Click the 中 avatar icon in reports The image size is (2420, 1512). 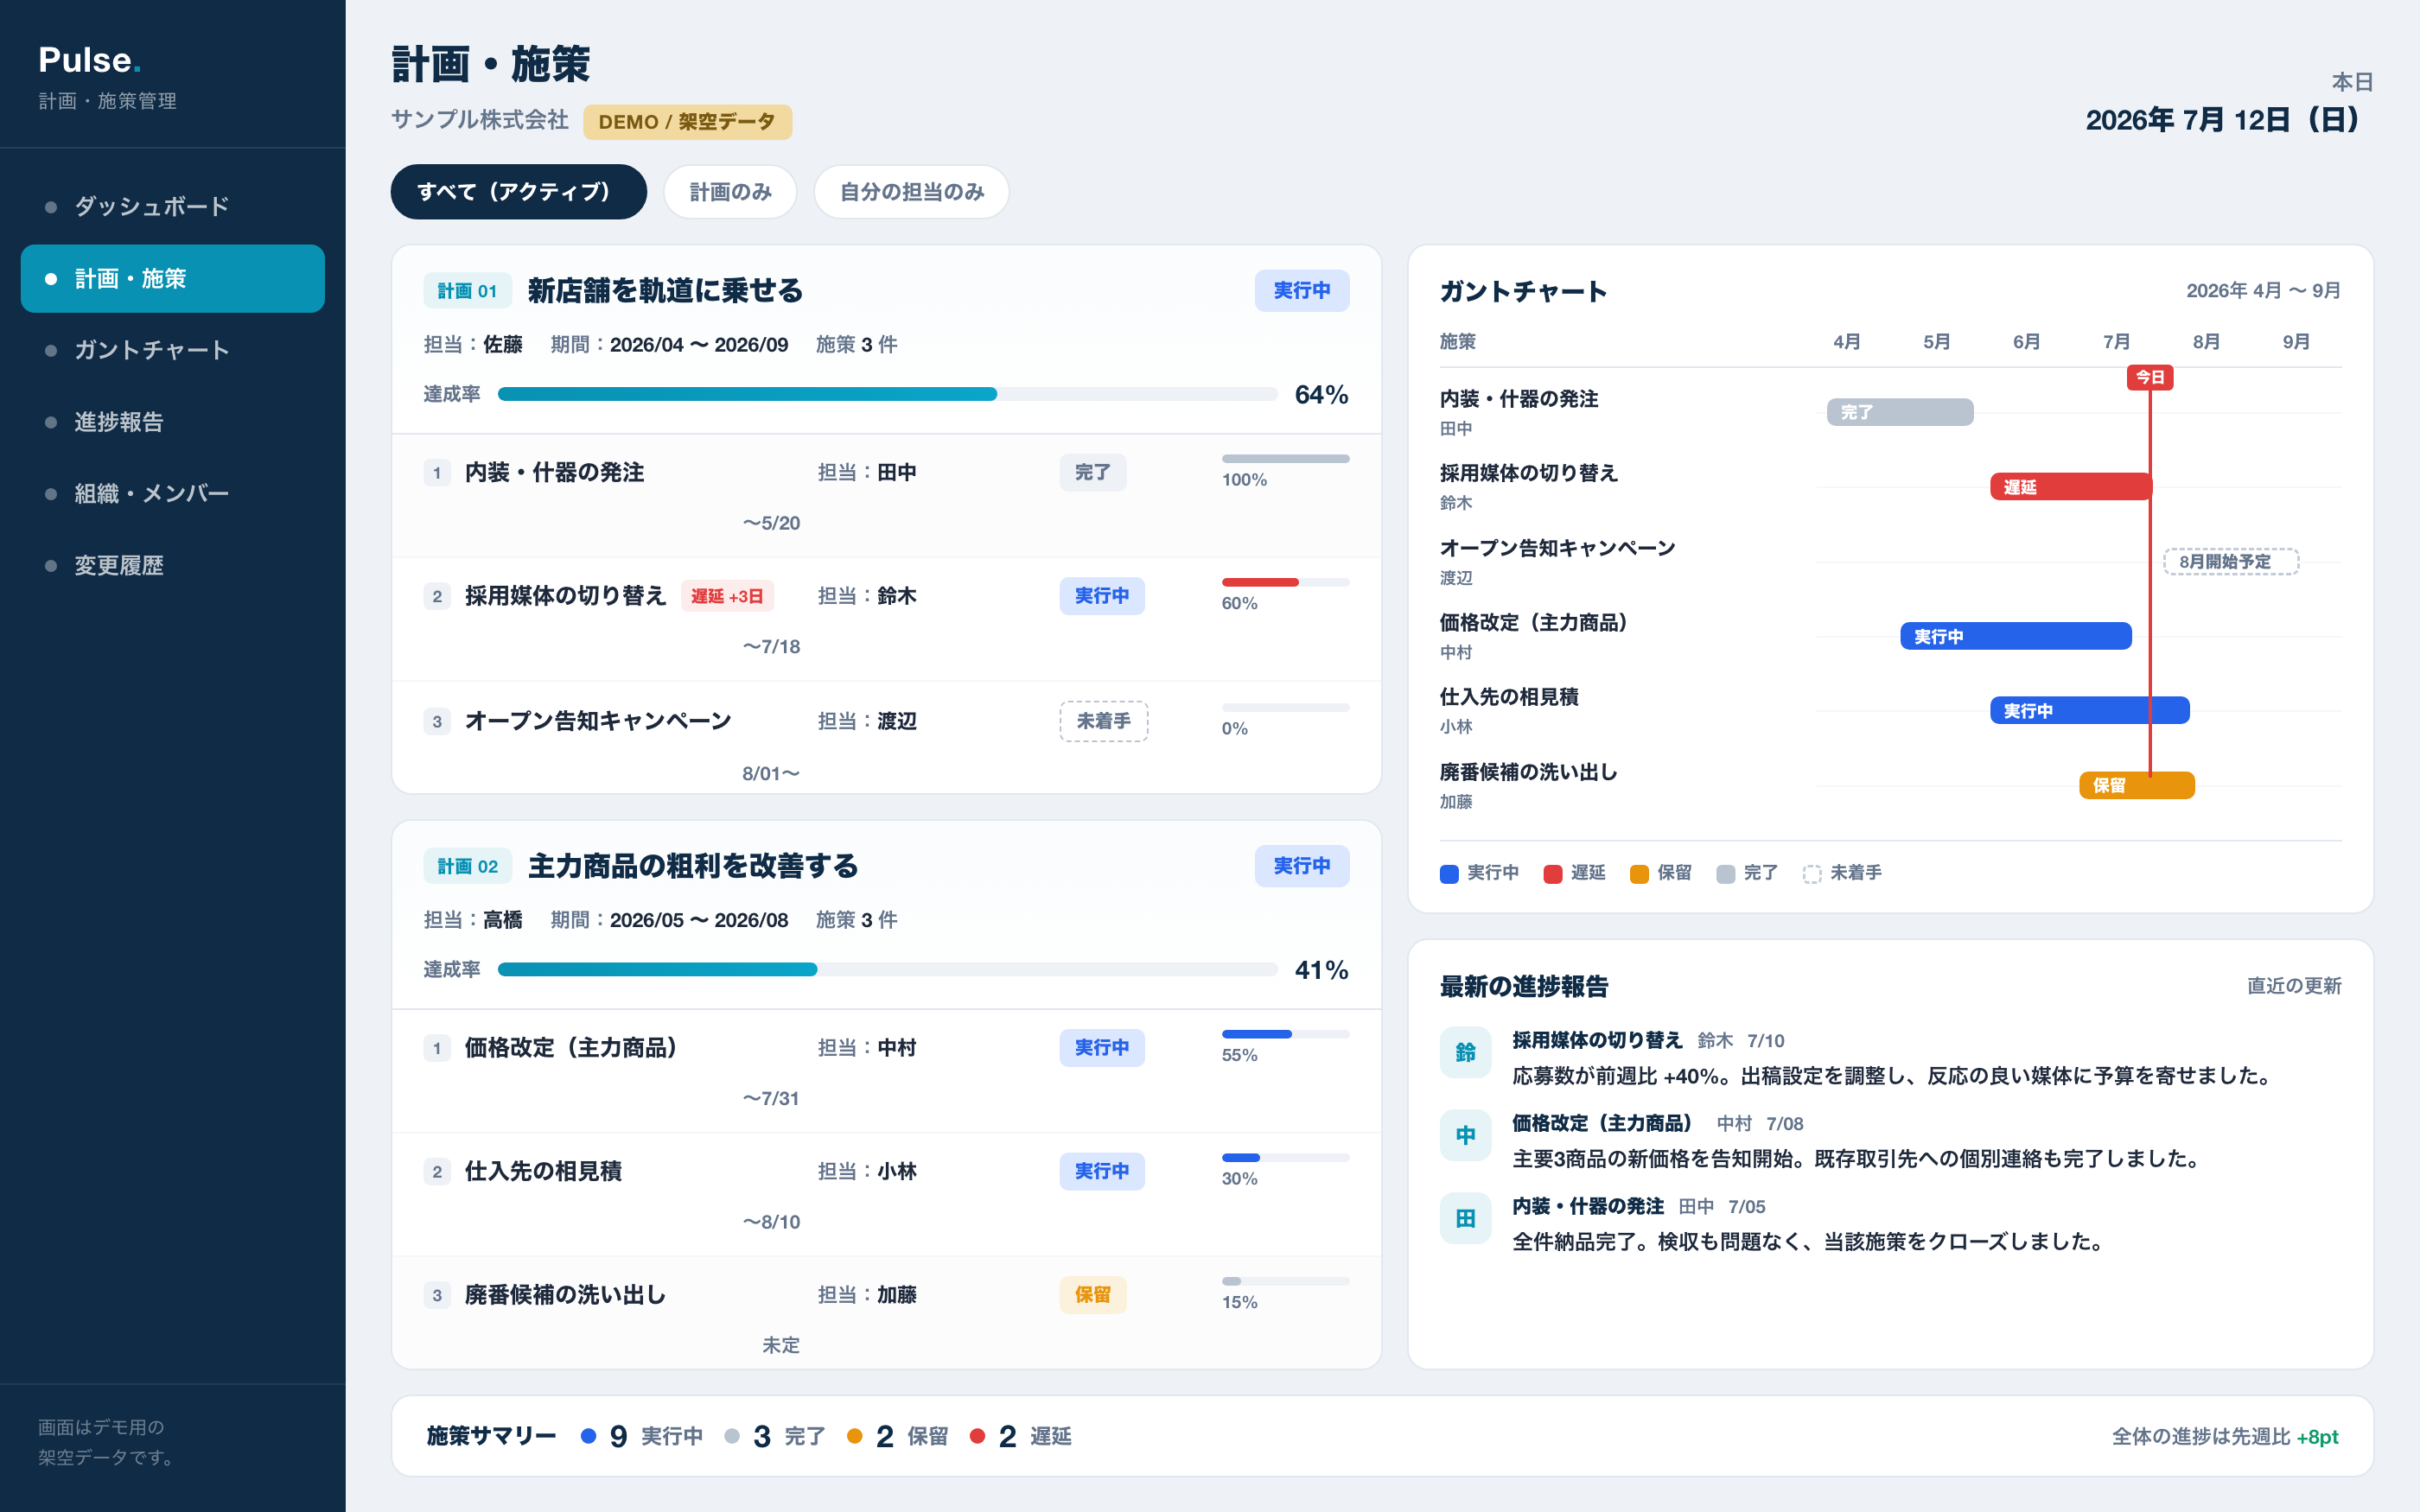[x=1465, y=1135]
